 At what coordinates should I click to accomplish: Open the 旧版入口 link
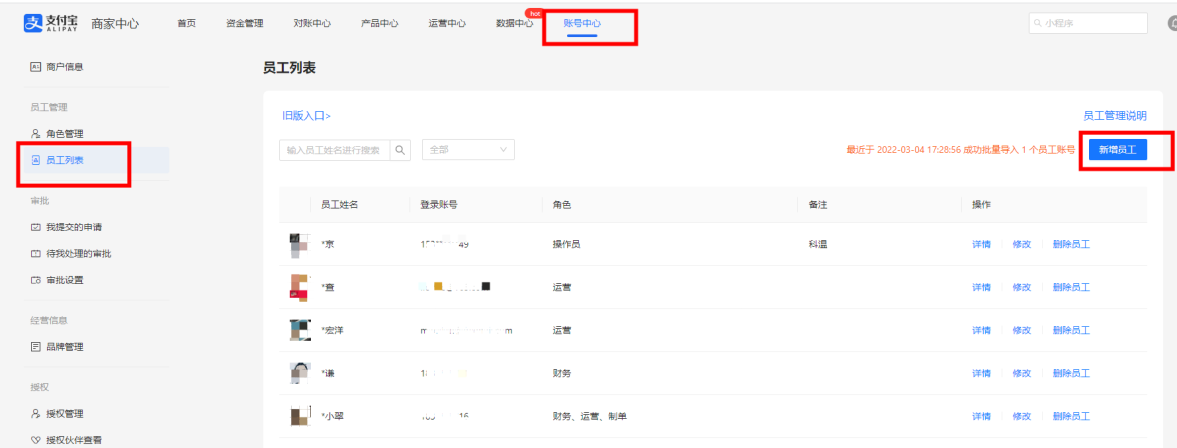[306, 116]
